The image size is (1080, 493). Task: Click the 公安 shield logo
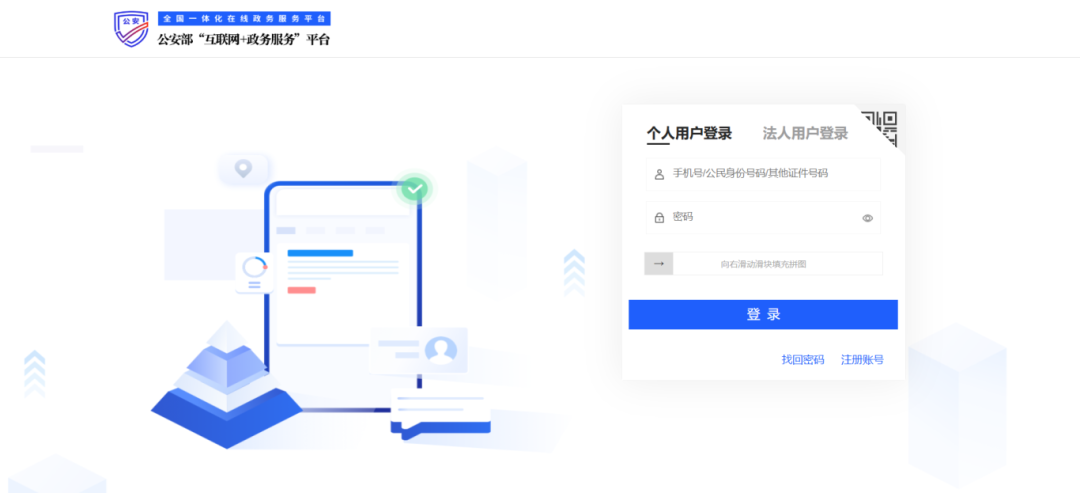tap(131, 29)
